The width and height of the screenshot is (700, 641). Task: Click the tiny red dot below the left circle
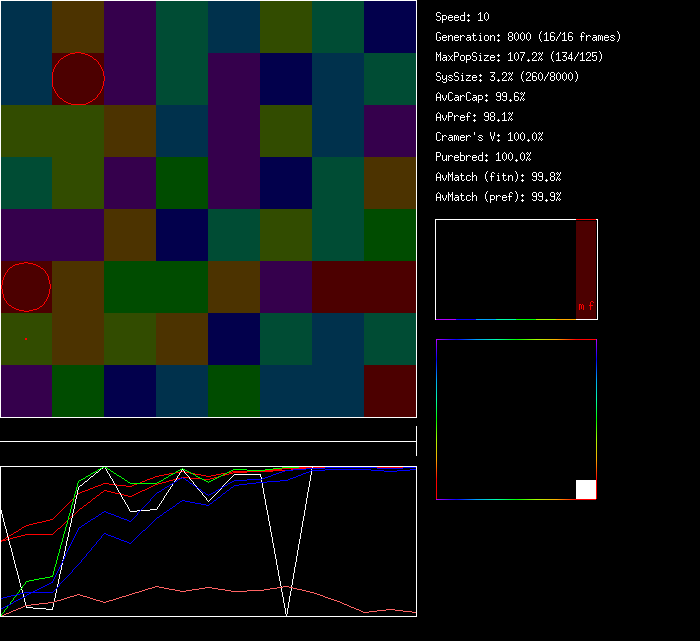[26, 339]
